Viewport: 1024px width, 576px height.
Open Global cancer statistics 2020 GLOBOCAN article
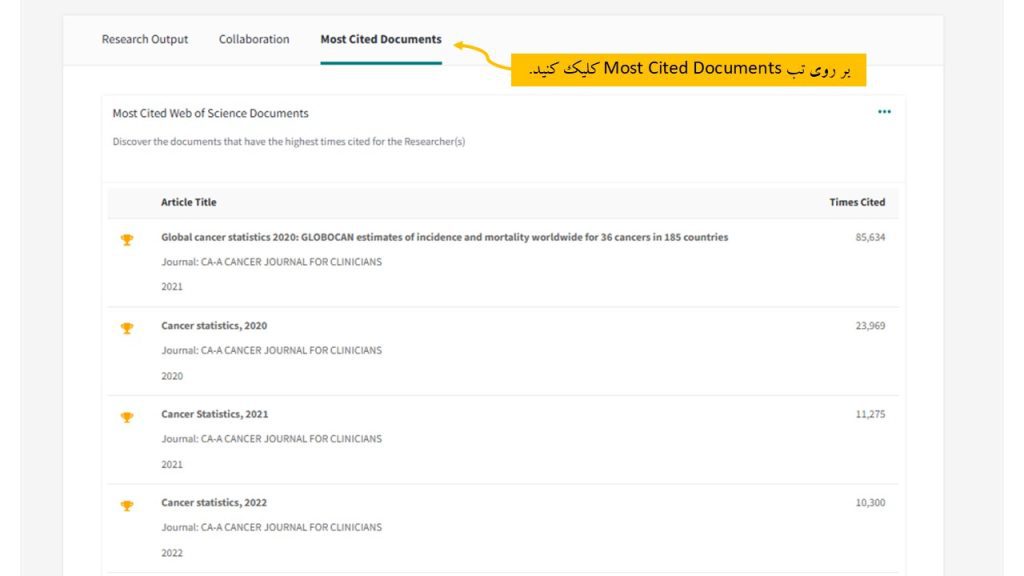pos(444,238)
